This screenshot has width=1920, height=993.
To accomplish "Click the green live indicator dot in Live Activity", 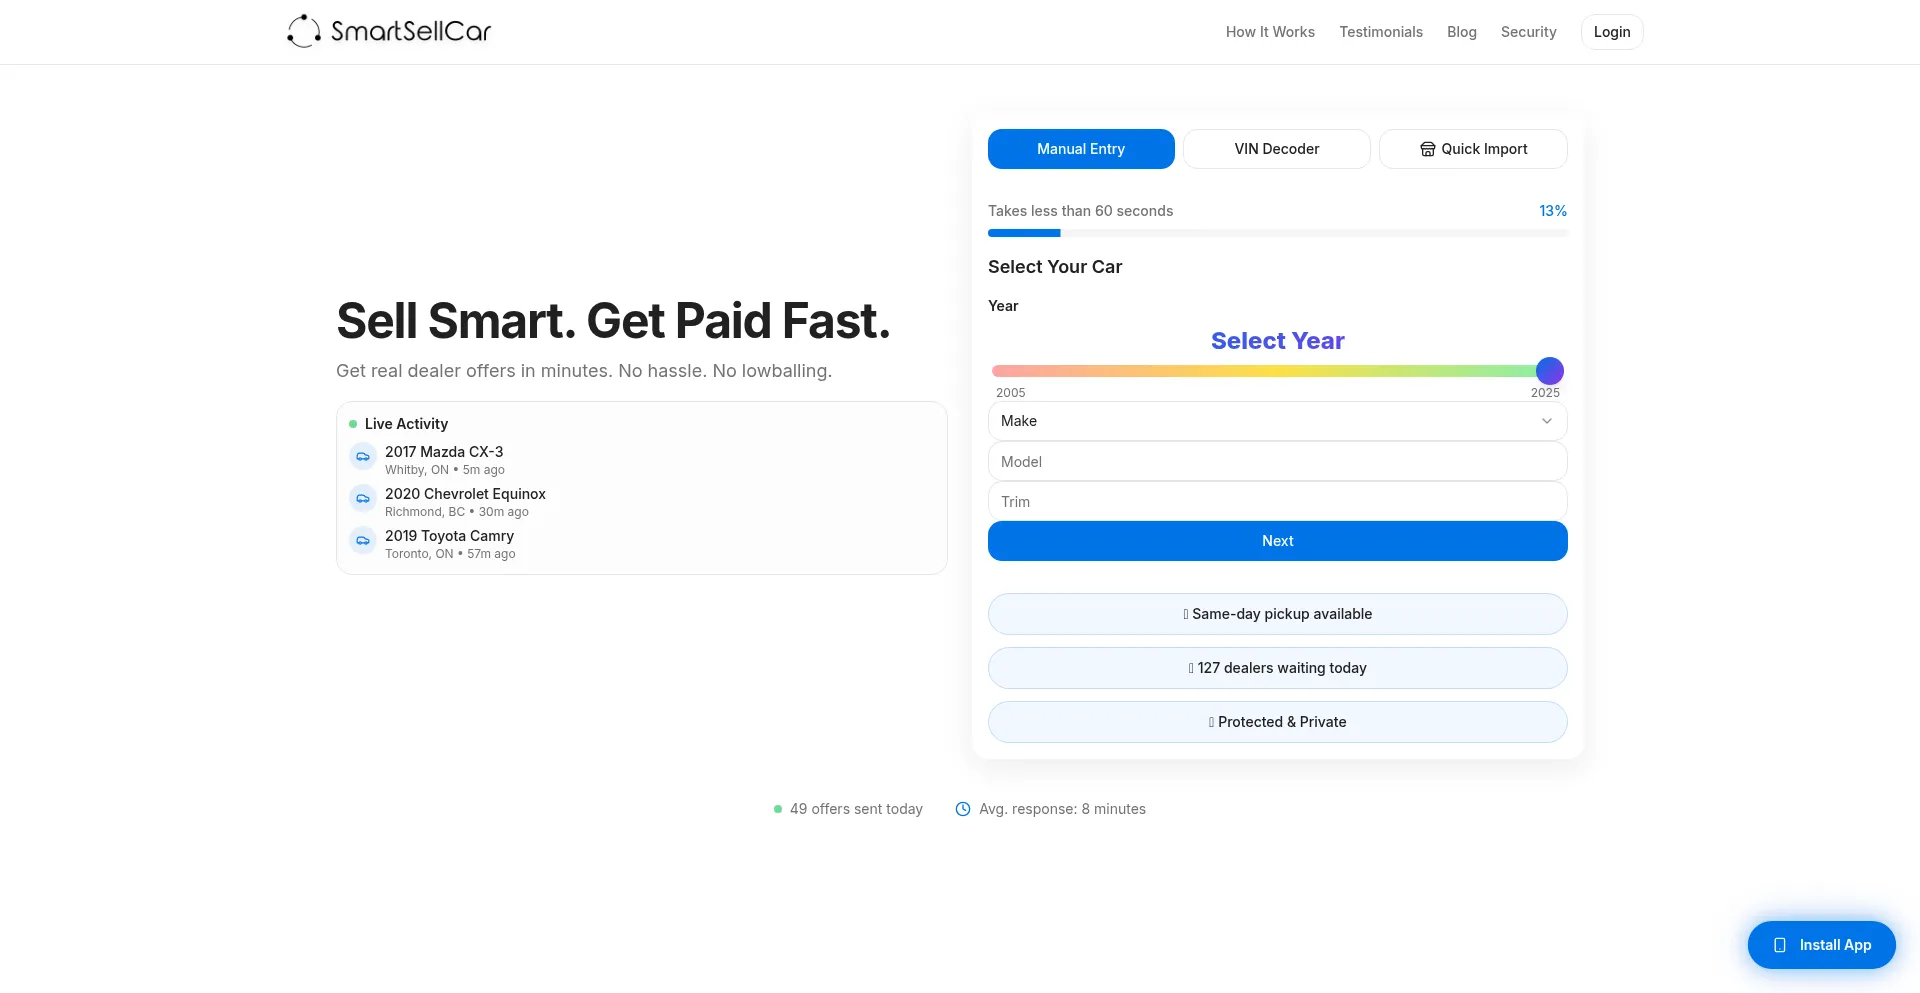I will (352, 423).
